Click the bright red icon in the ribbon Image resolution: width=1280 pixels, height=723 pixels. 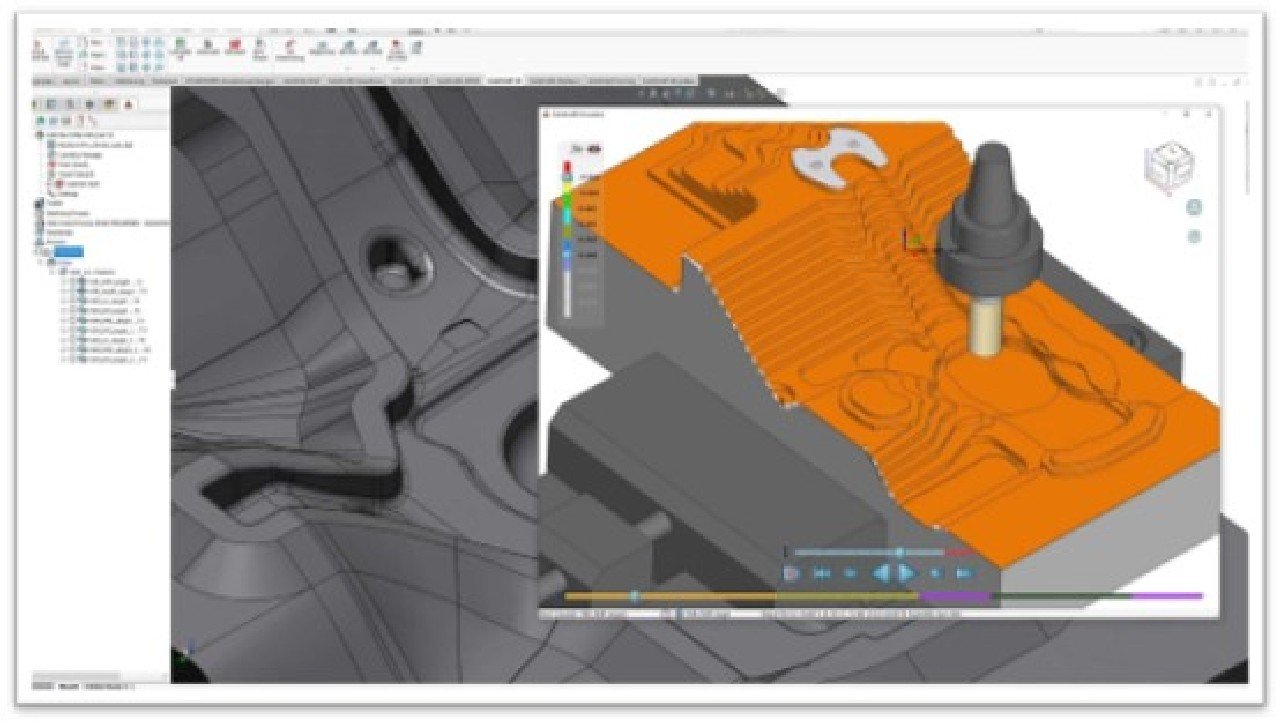tap(237, 46)
